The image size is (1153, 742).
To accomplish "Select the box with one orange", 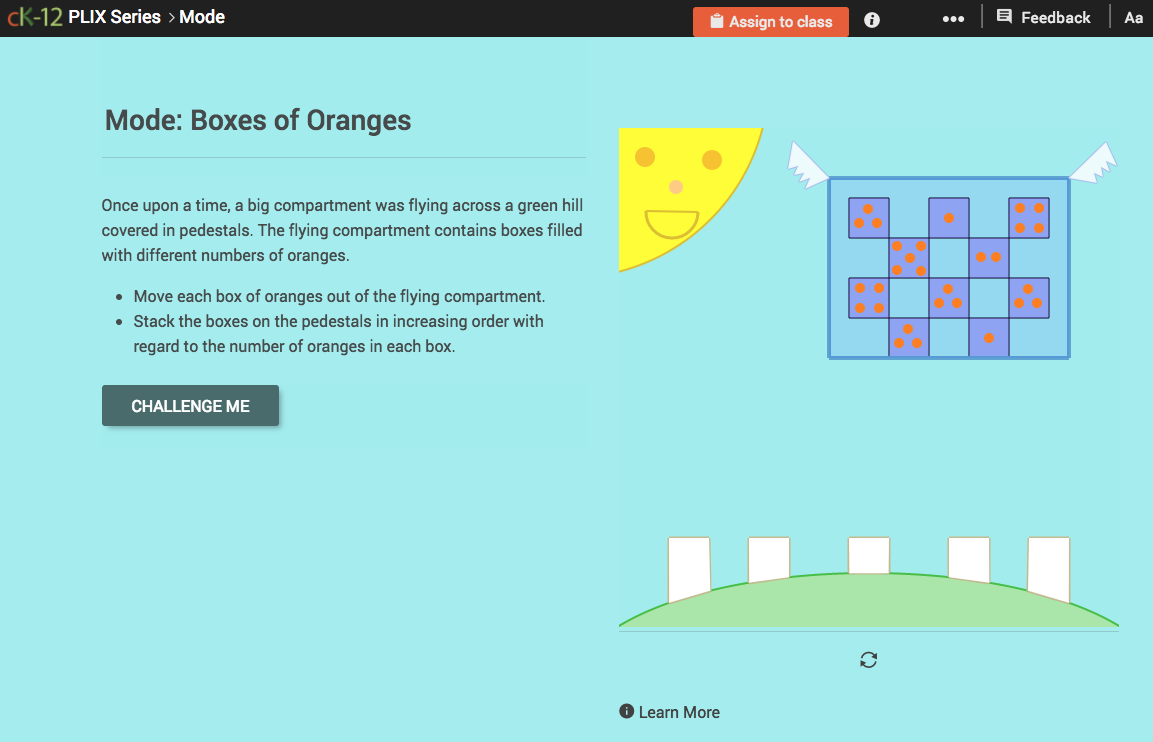I will (x=949, y=218).
